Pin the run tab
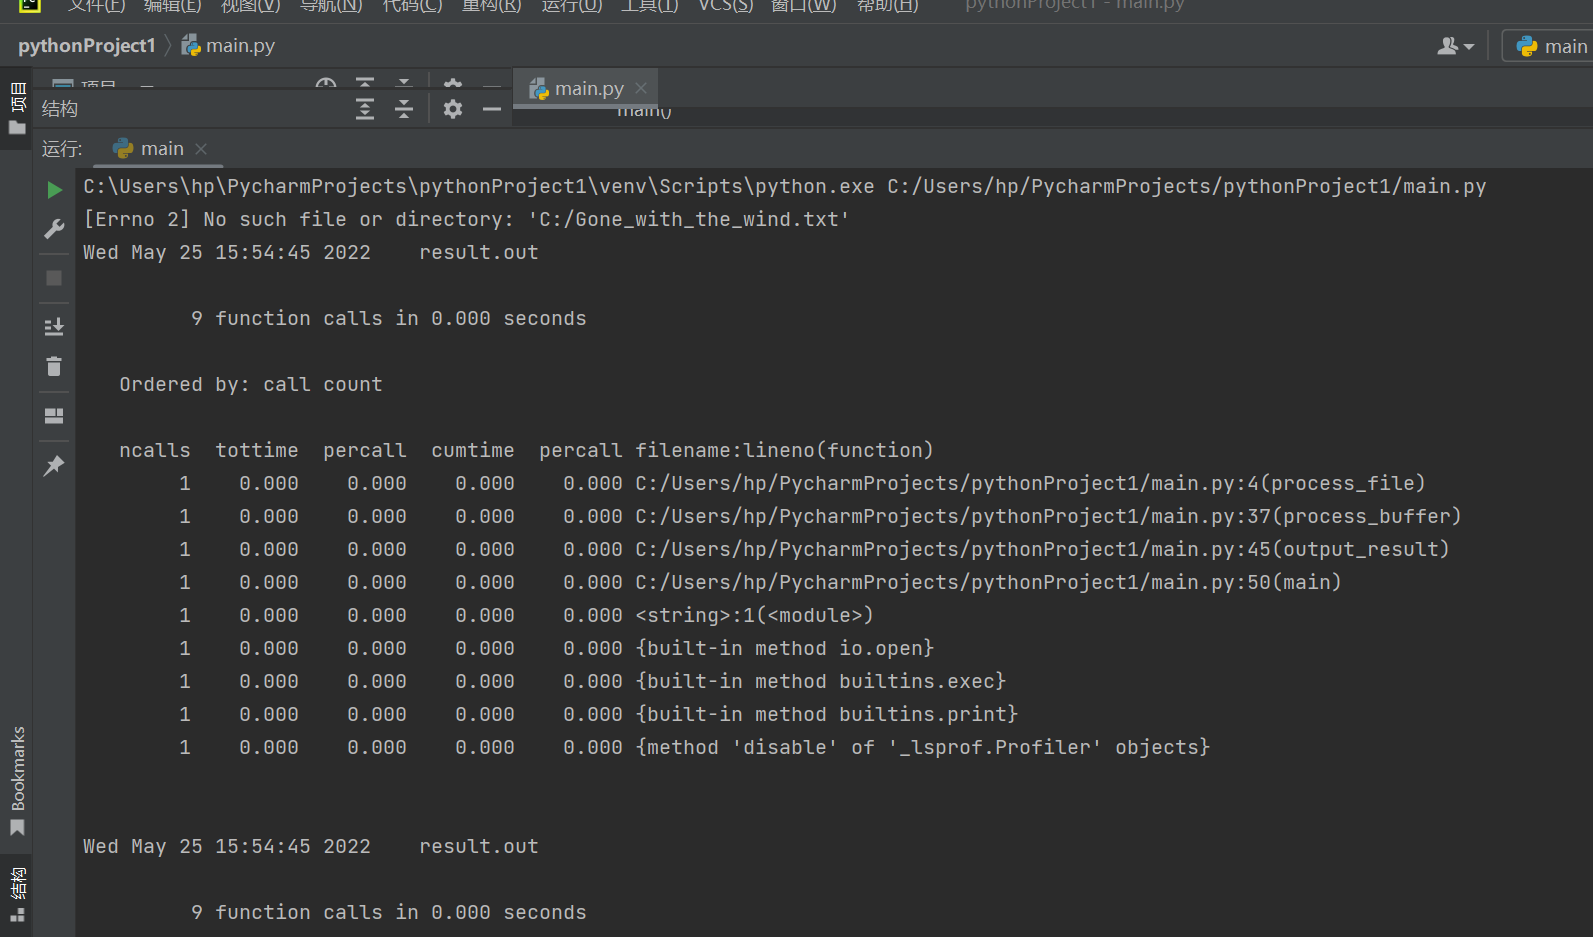The image size is (1593, 937). tap(54, 465)
